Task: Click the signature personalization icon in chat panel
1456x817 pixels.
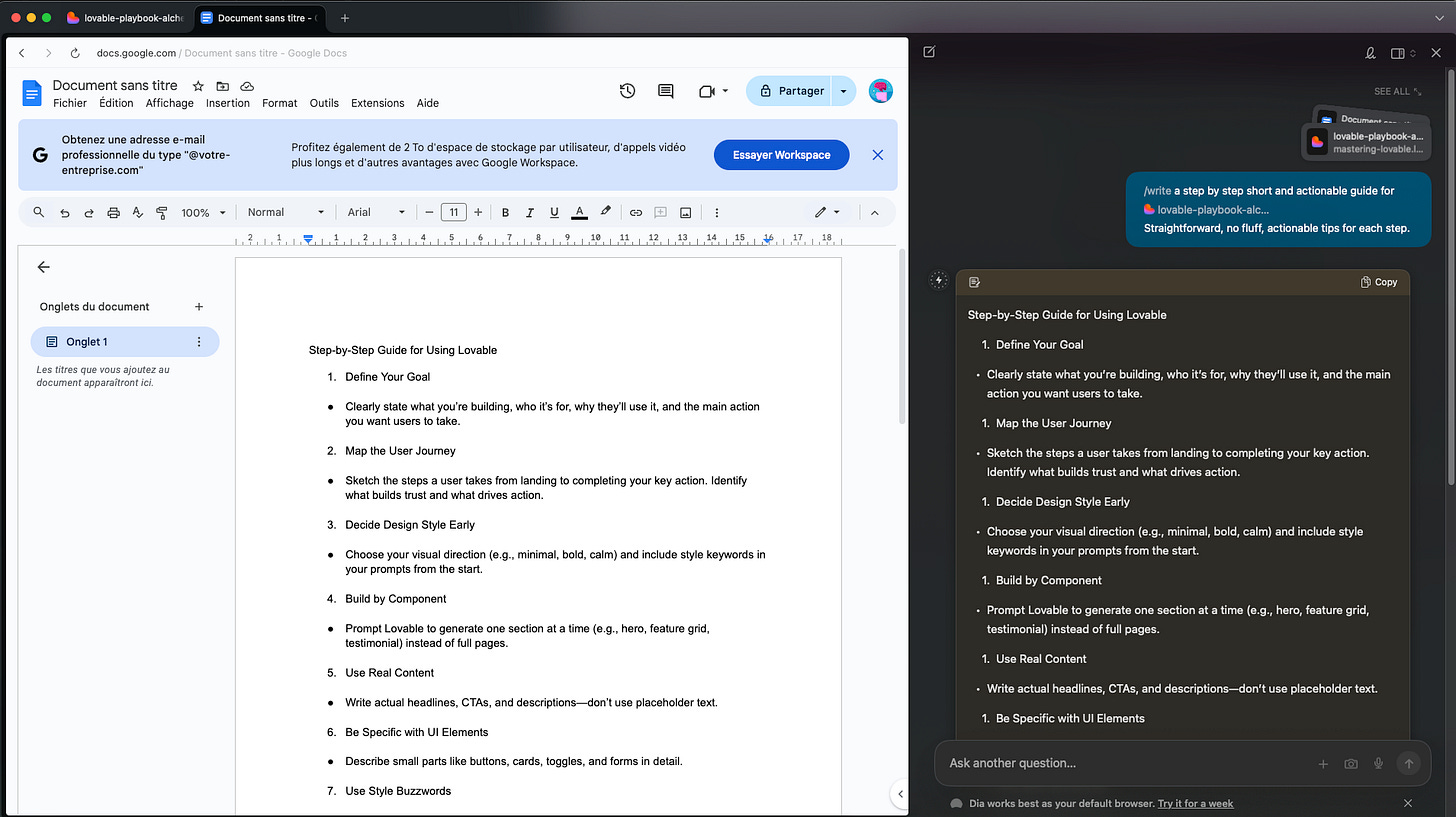Action: 1371,53
